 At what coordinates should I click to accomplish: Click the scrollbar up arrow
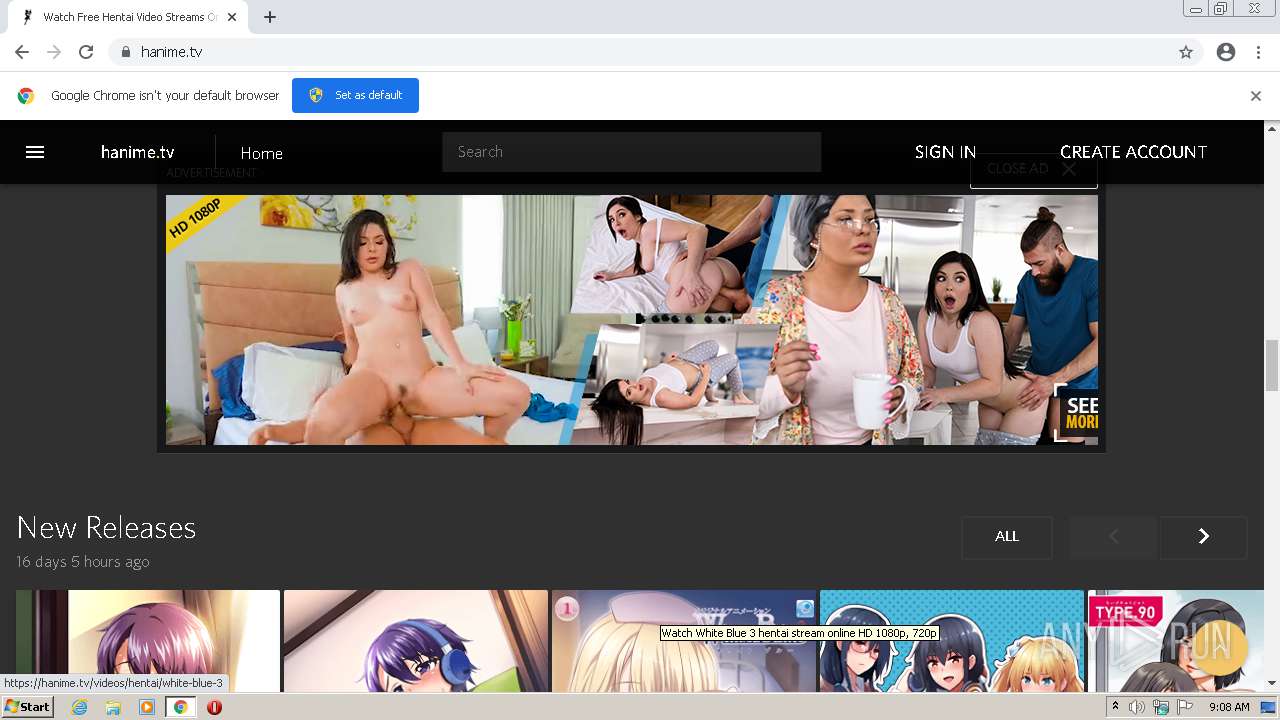pyautogui.click(x=1272, y=128)
